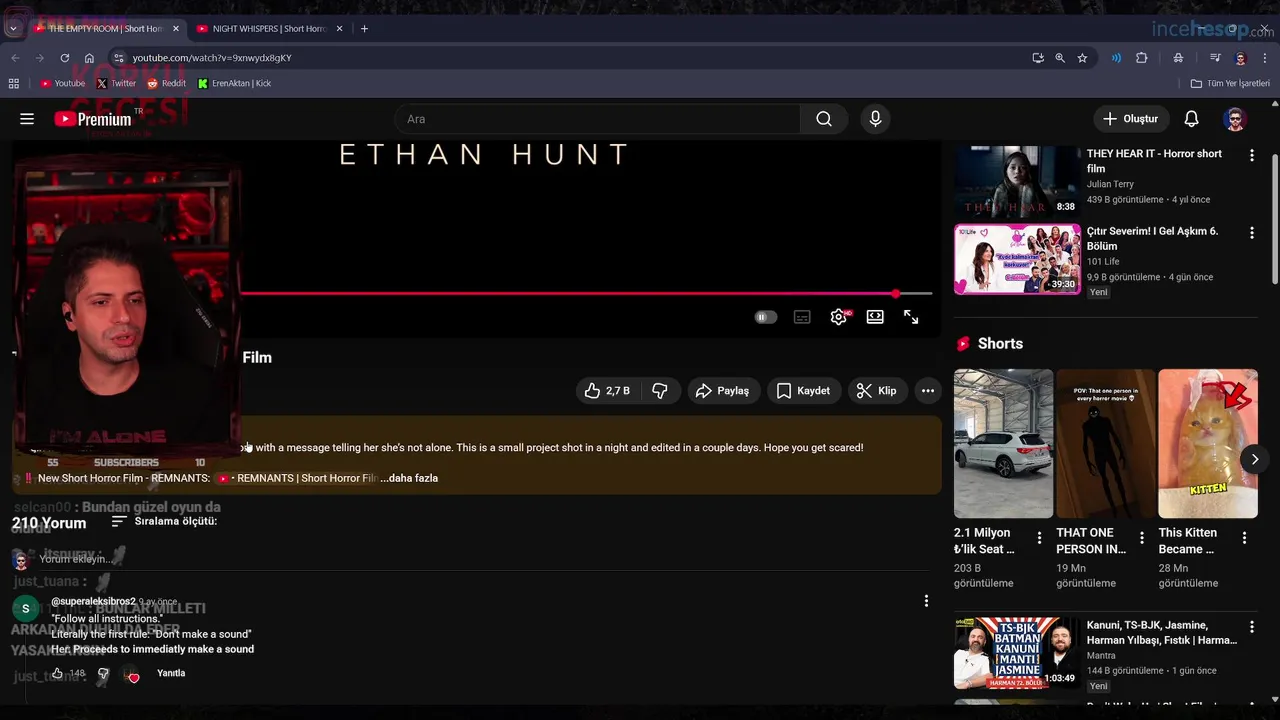
Task: Open the tab search dropdown arrow
Action: click(13, 29)
